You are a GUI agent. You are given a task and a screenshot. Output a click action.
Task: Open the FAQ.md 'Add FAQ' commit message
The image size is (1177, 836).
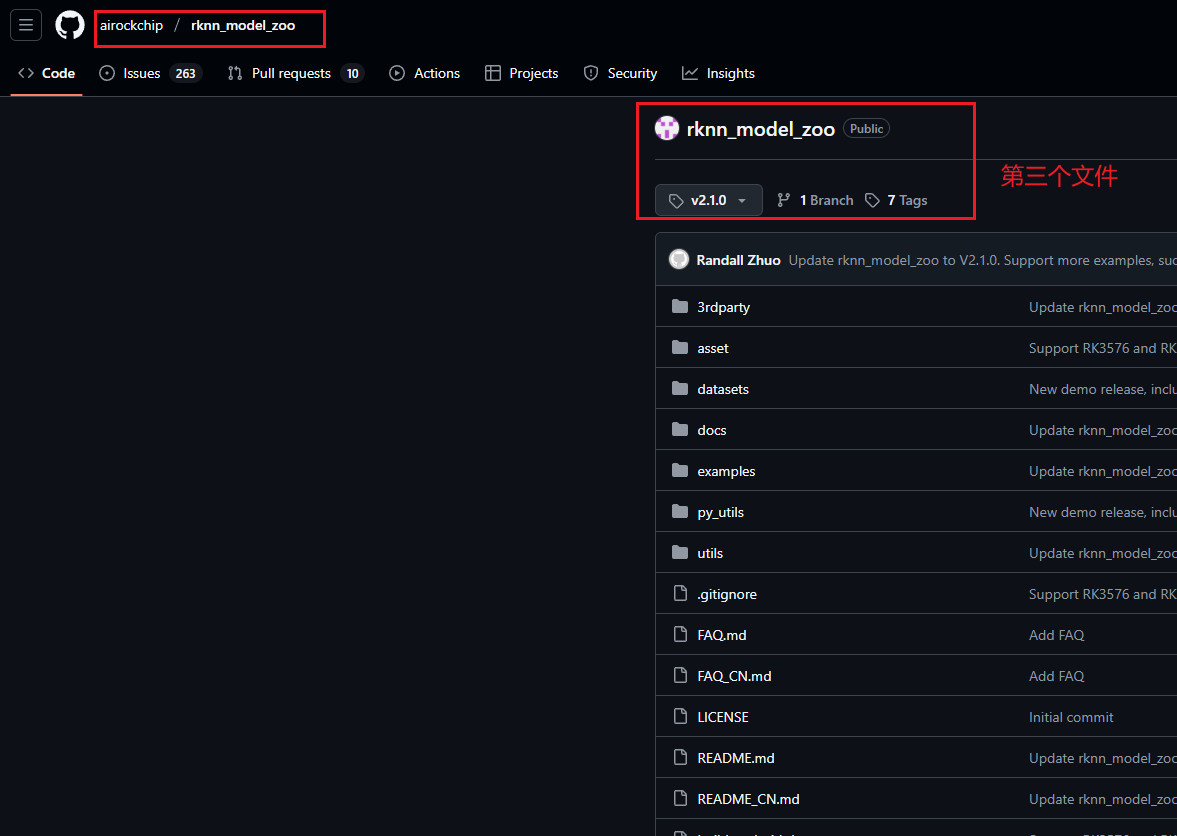pos(1057,635)
